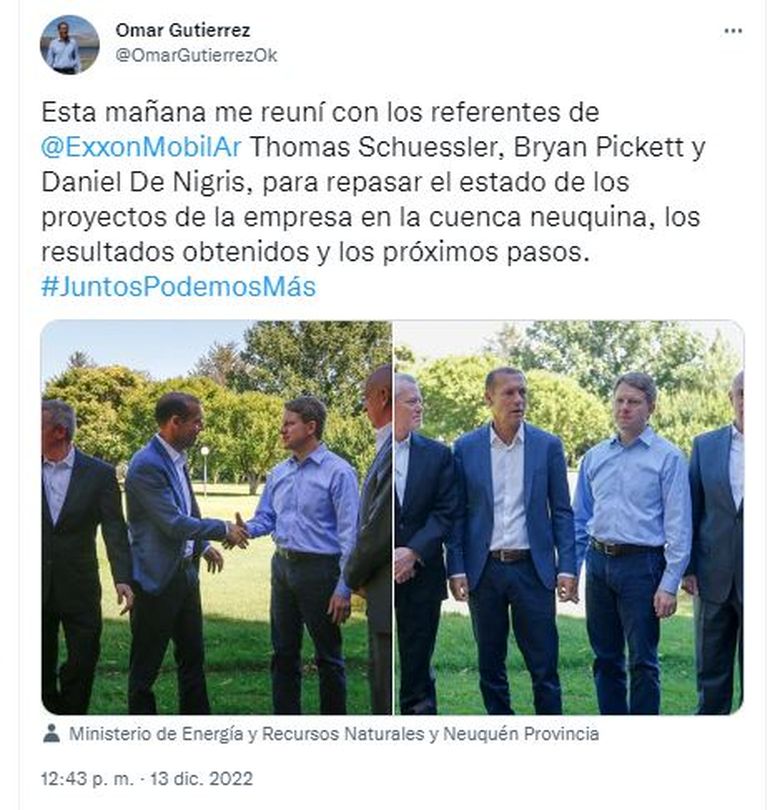The image size is (770, 810).
Task: Click the tweet body text paragraph
Action: click(373, 199)
